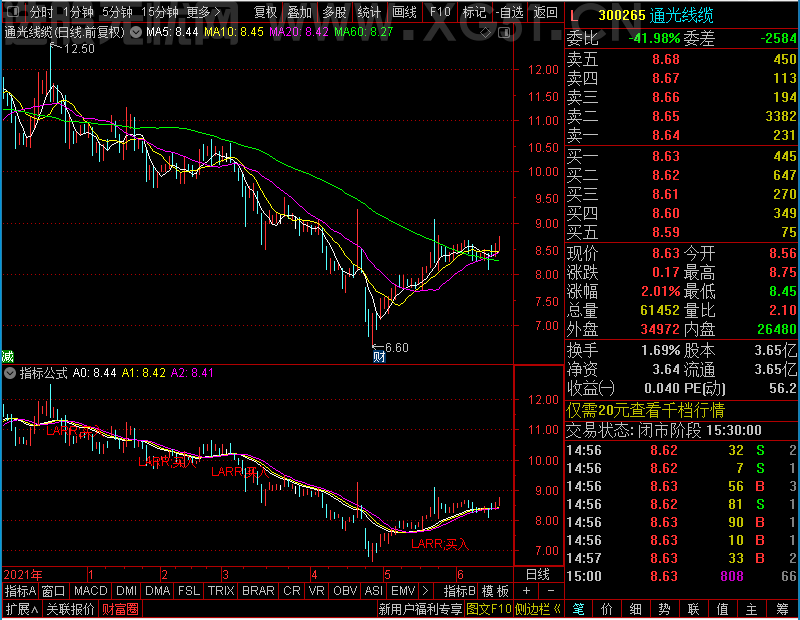This screenshot has width=800, height=620.
Task: Click 新用户福利专享 promo link
Action: 420,609
